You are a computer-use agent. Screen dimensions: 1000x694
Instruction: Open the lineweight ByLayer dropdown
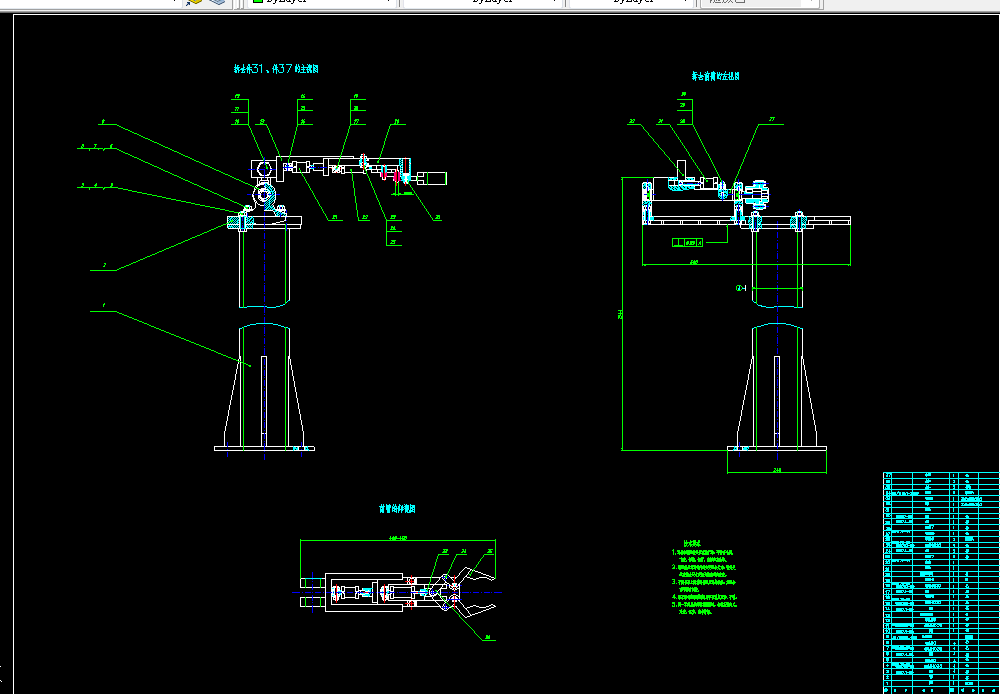[x=631, y=2]
